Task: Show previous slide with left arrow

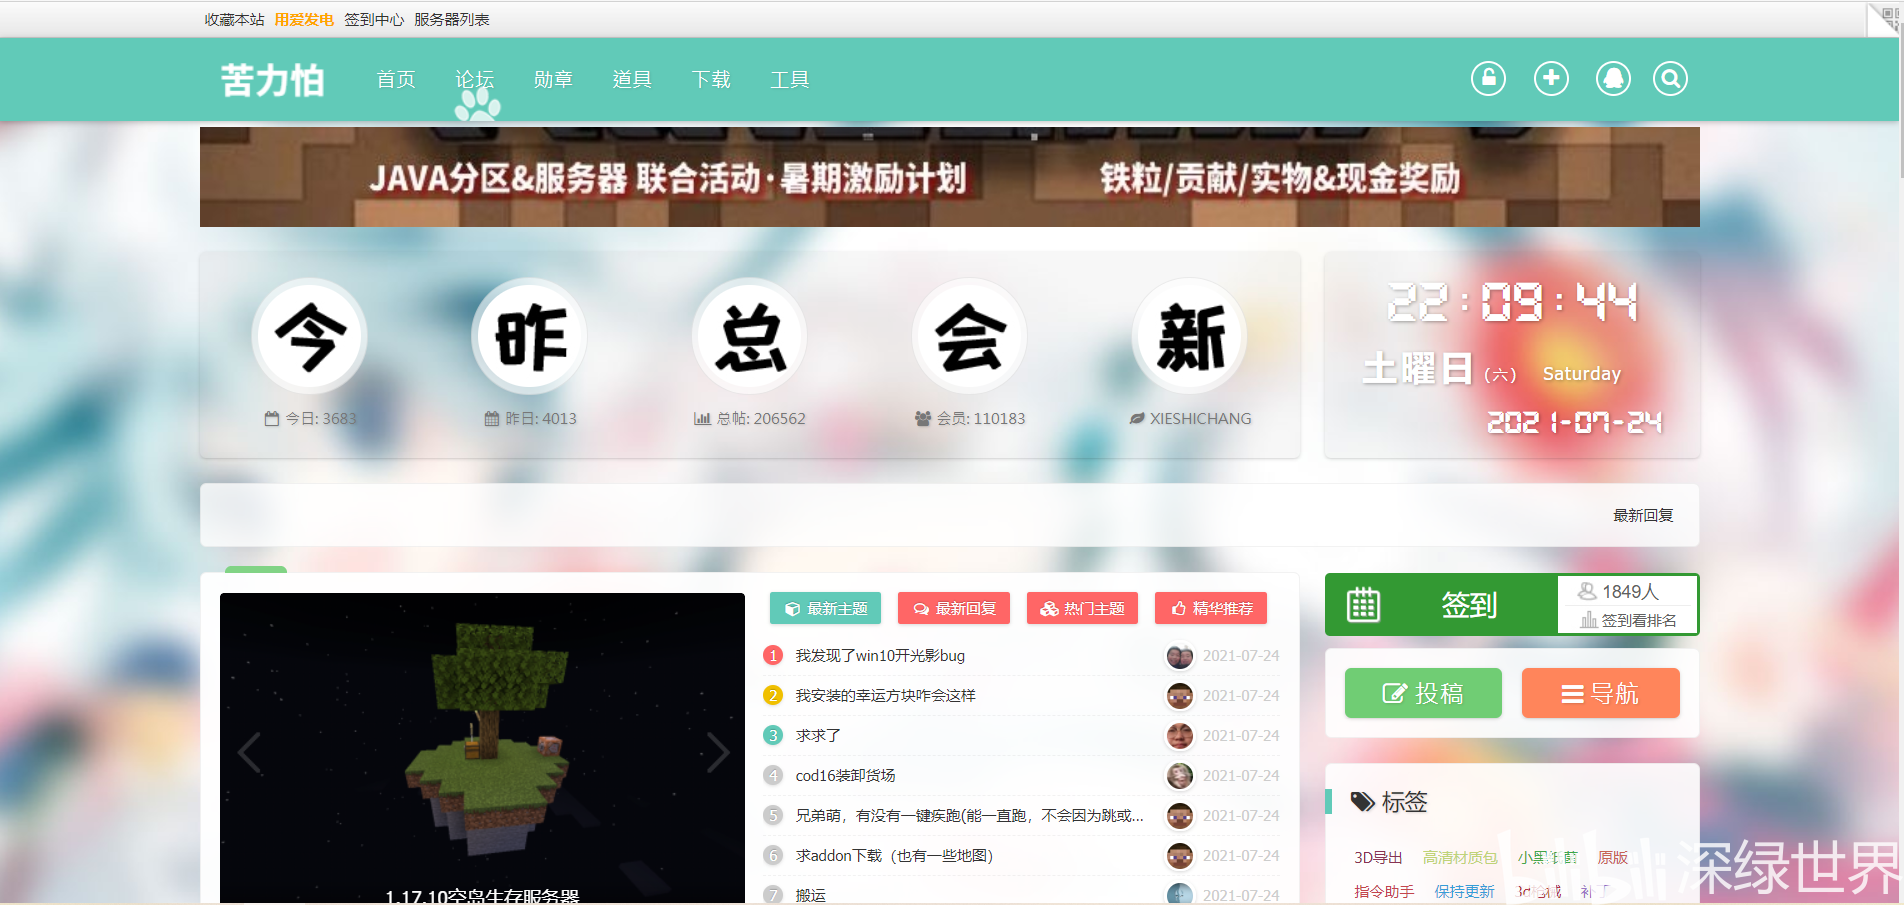Action: (250, 753)
